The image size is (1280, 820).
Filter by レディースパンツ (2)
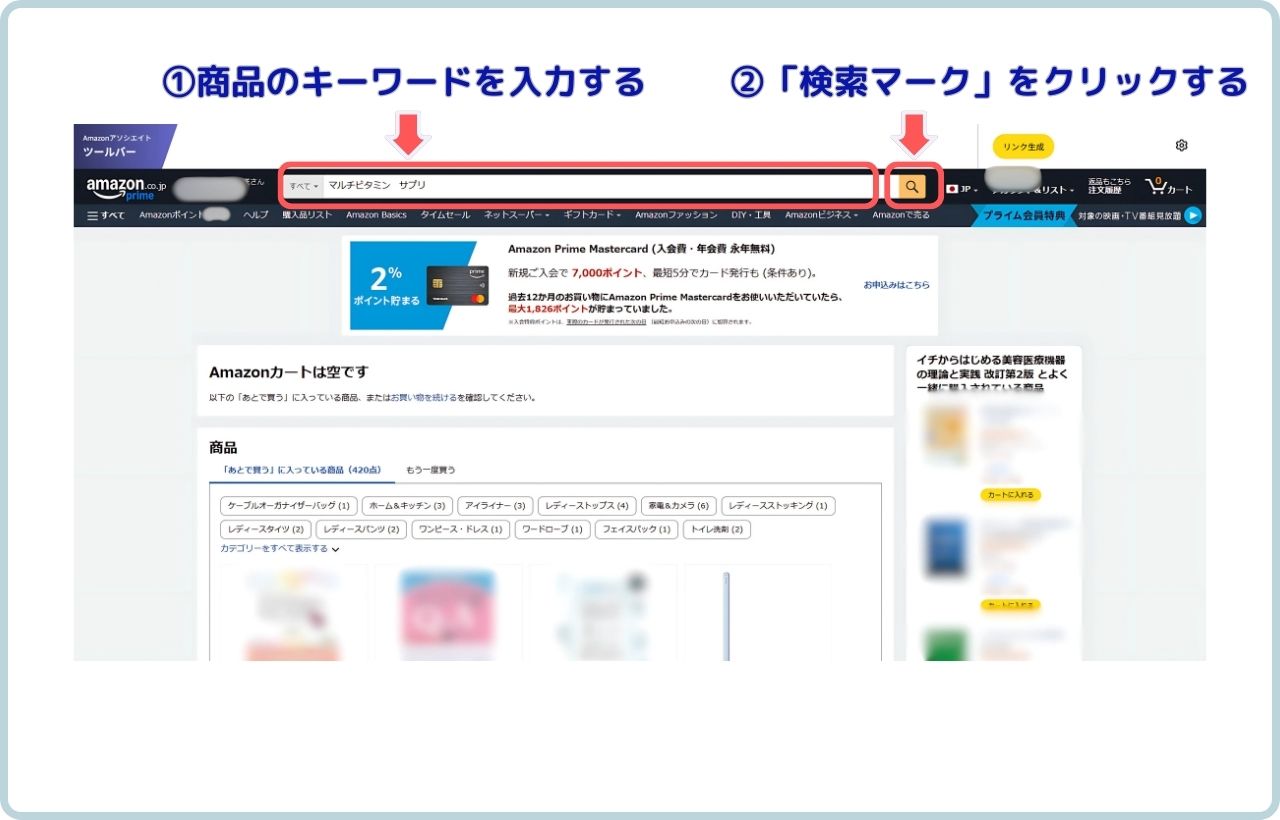362,529
